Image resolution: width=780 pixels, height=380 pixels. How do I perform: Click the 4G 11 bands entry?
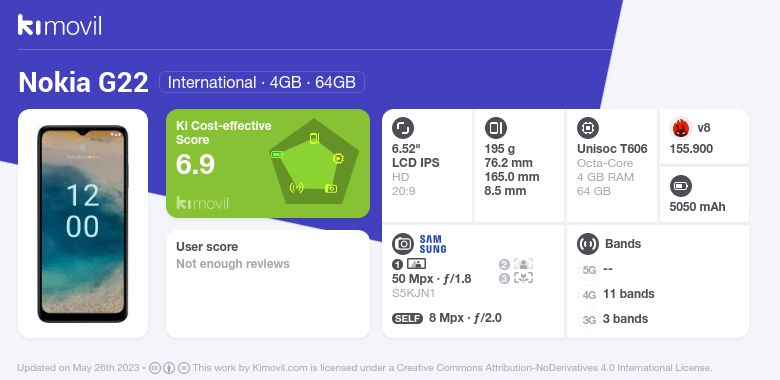(x=617, y=294)
